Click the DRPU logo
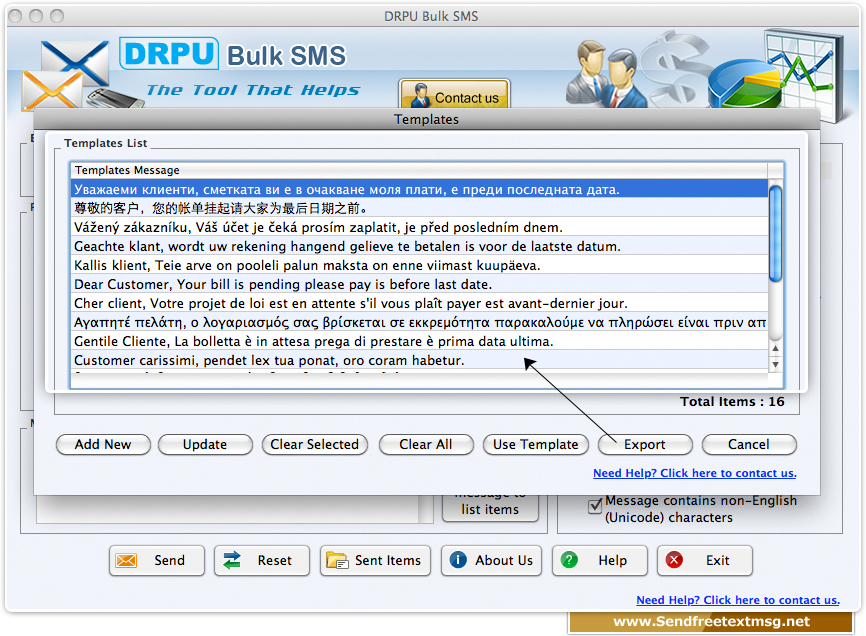This screenshot has height=636, width=866. (x=169, y=54)
